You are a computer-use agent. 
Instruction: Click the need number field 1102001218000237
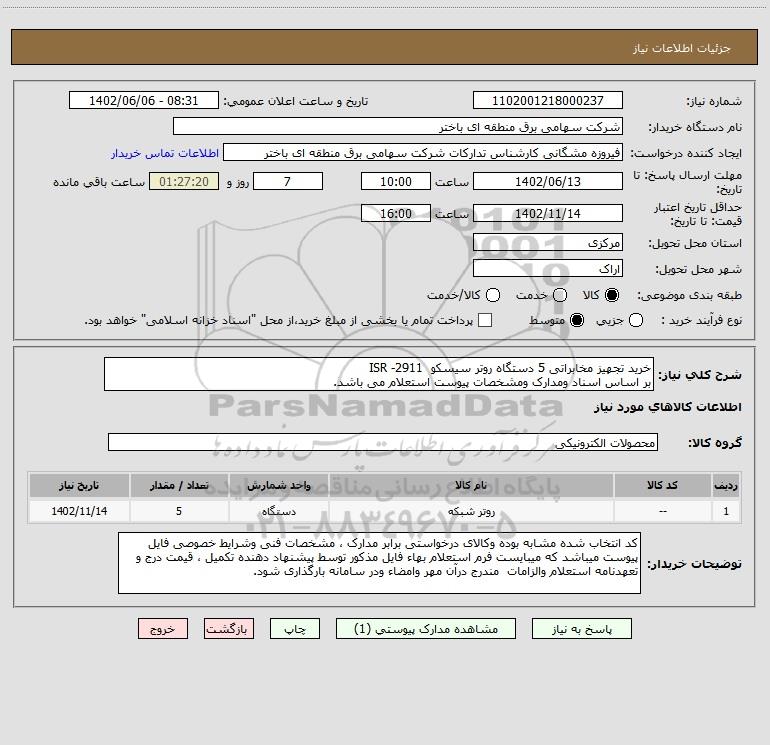[548, 101]
